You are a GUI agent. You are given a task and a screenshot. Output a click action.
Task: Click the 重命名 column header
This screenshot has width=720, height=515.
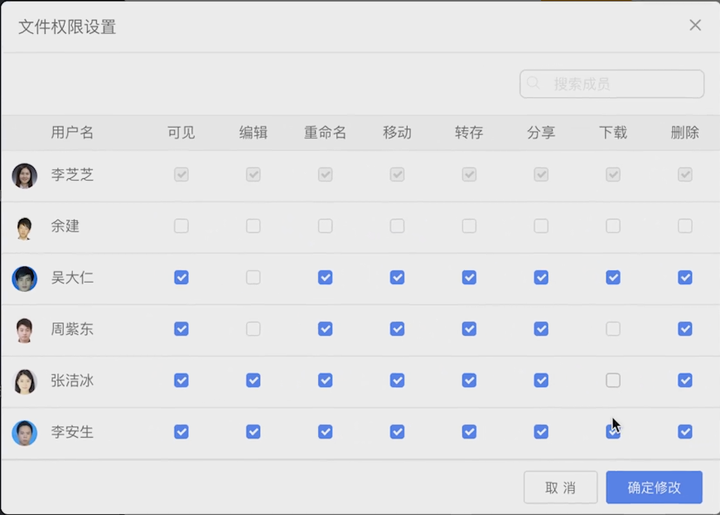coord(325,133)
